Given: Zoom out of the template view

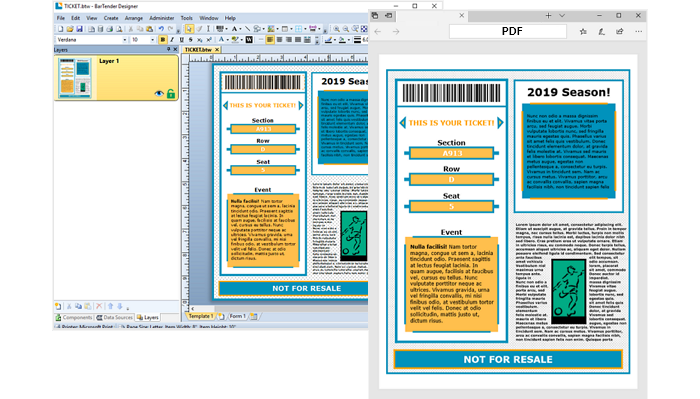Looking at the screenshot, I should 346,29.
